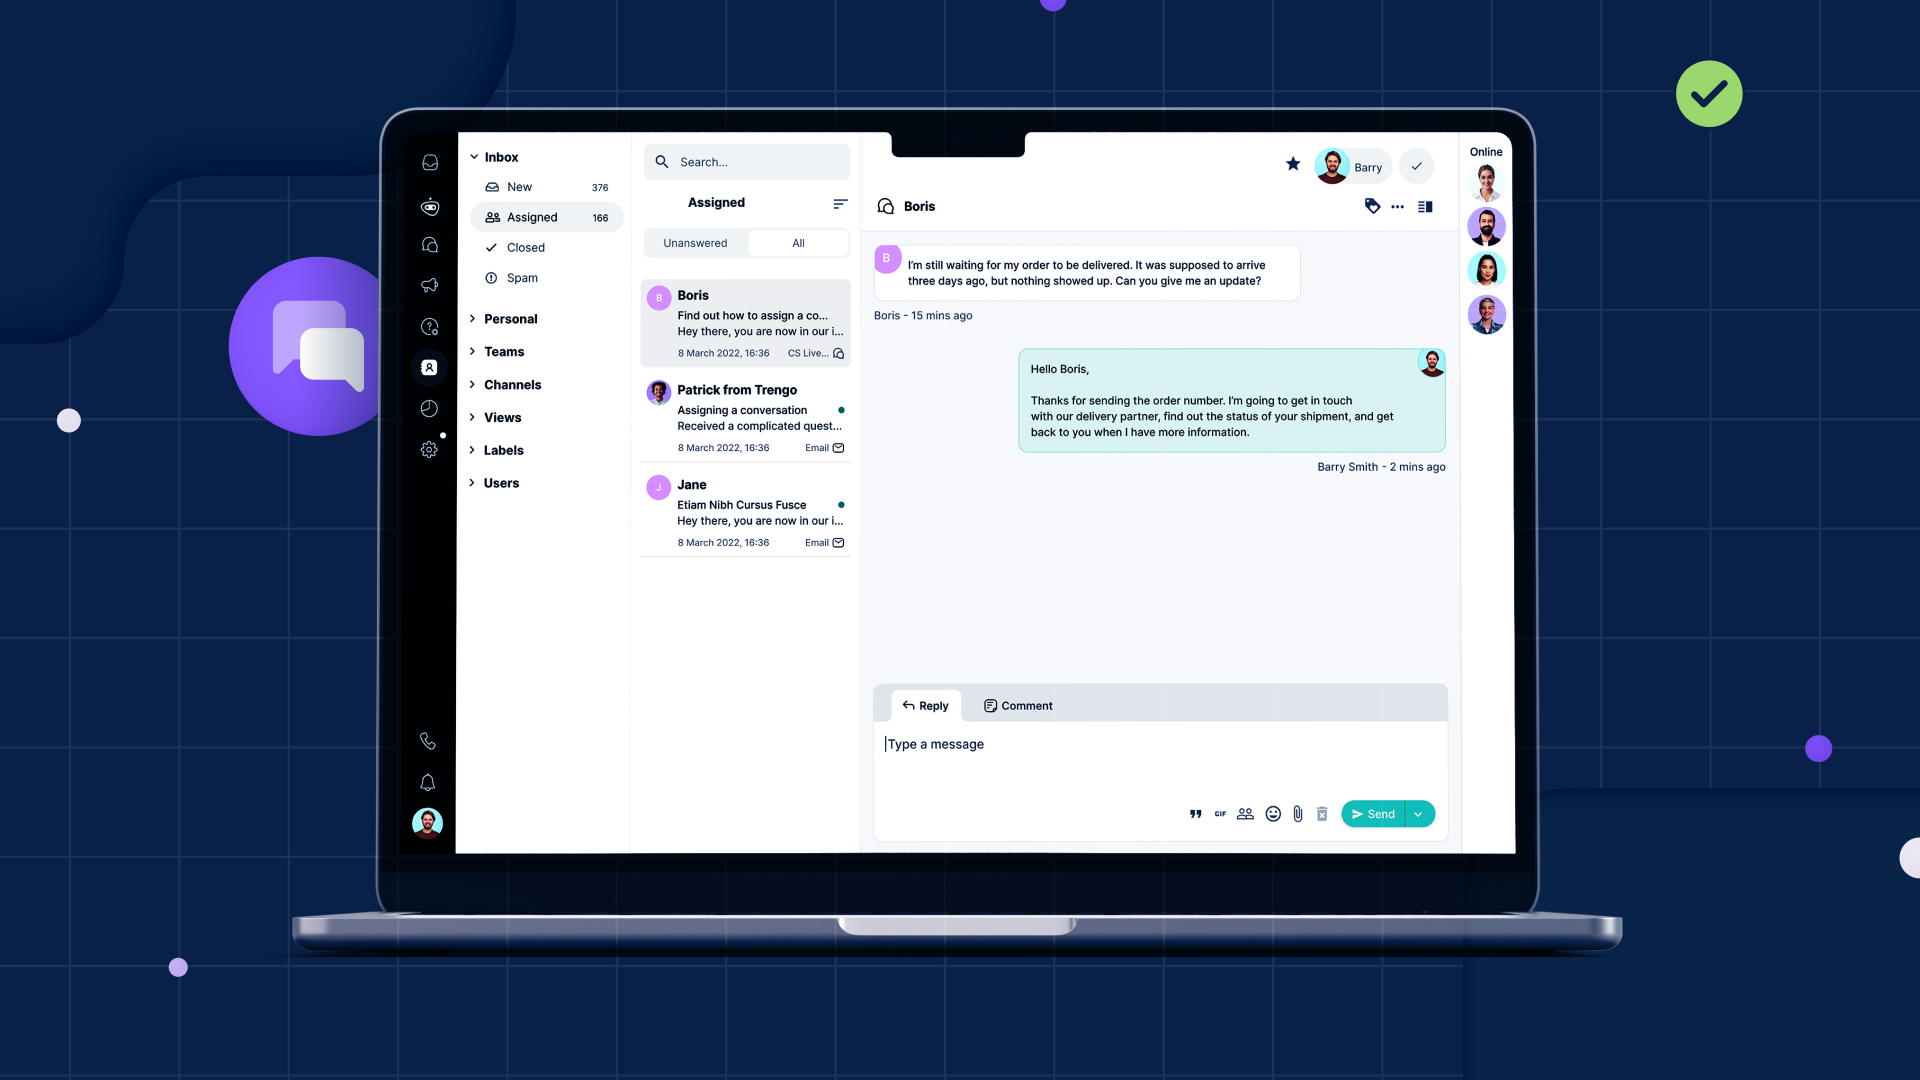Mark conversation closed with checkmark button
The width and height of the screenshot is (1920, 1080).
pyautogui.click(x=1416, y=166)
